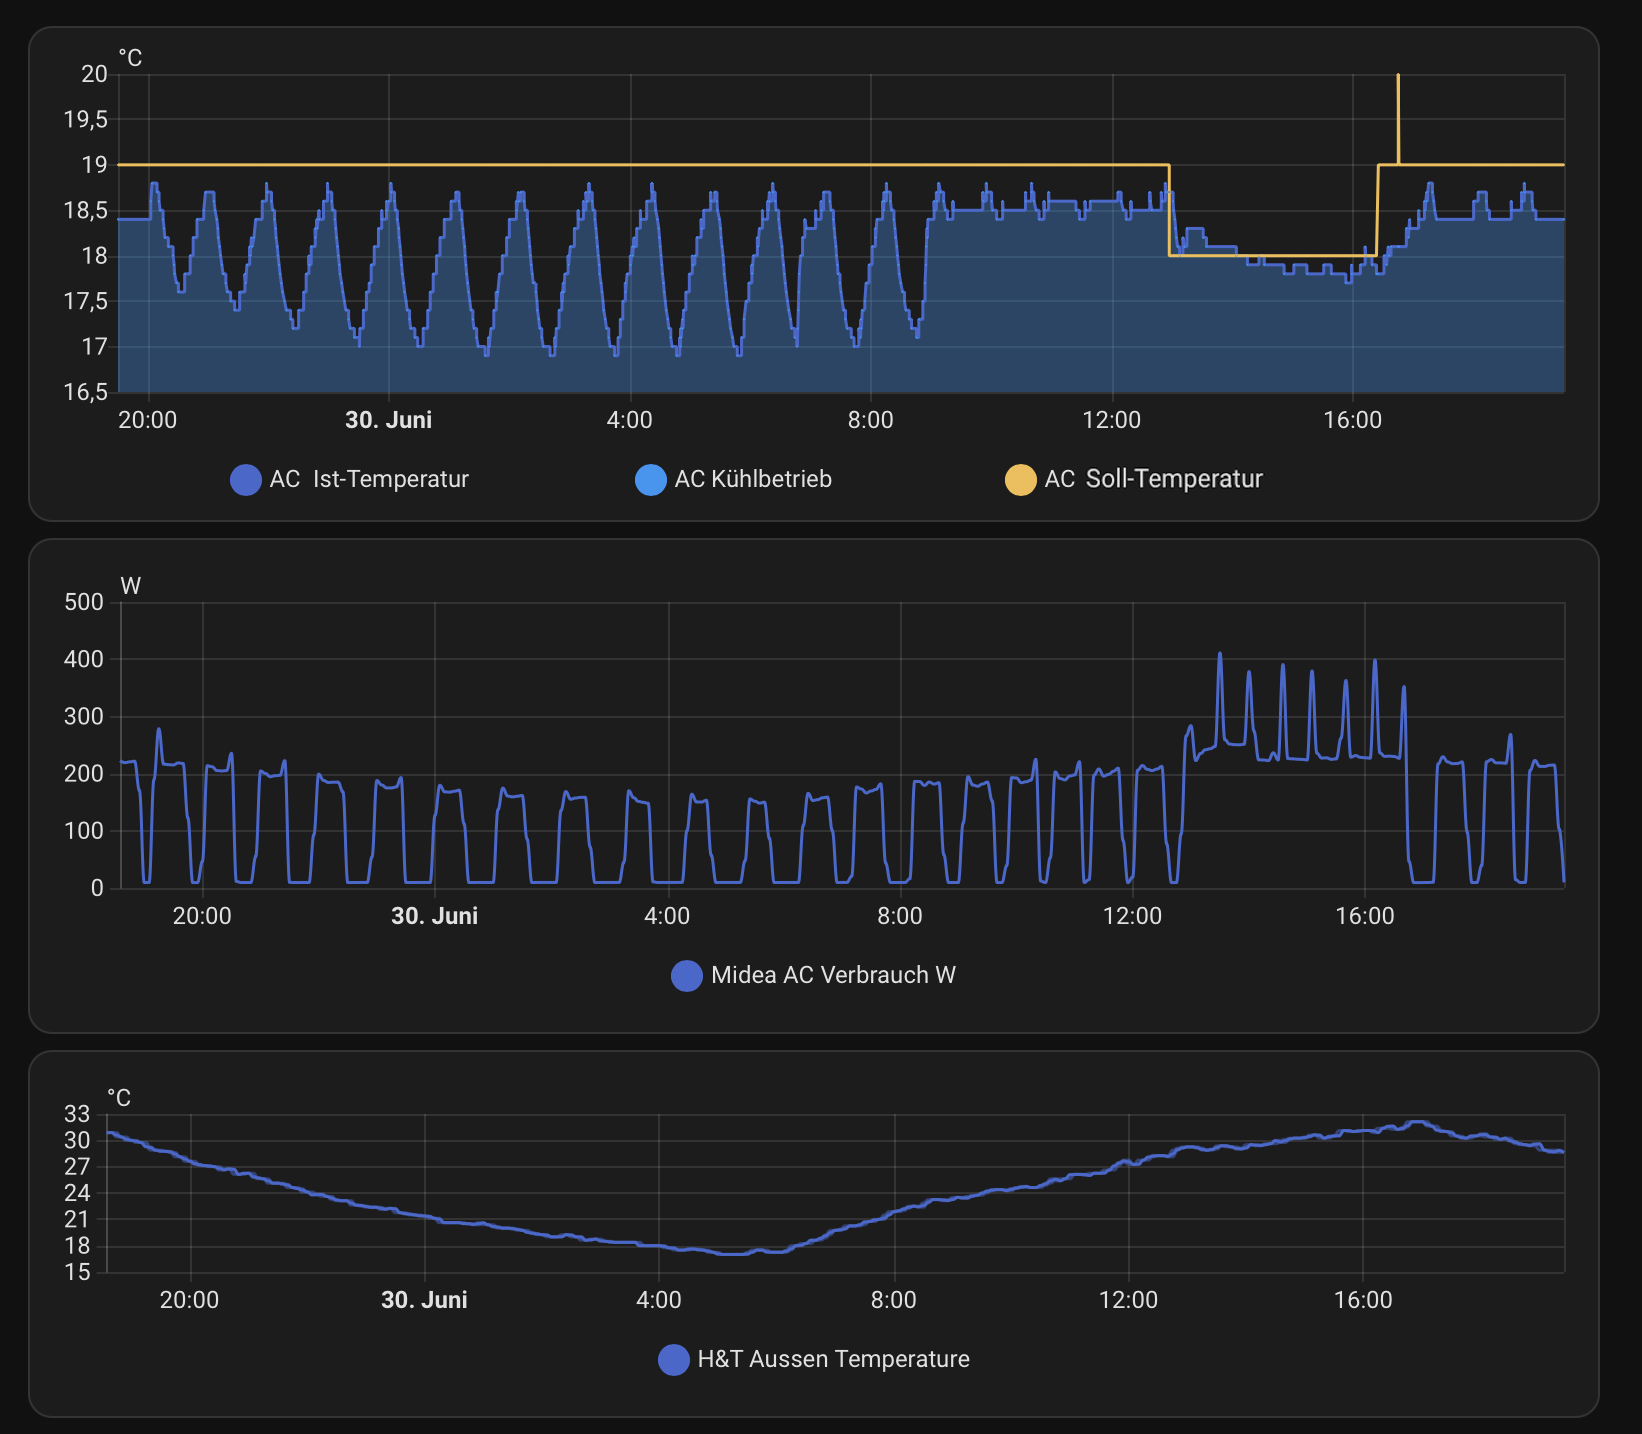Select the Midea AC Verbrauch W label
The height and width of the screenshot is (1434, 1642).
click(833, 976)
